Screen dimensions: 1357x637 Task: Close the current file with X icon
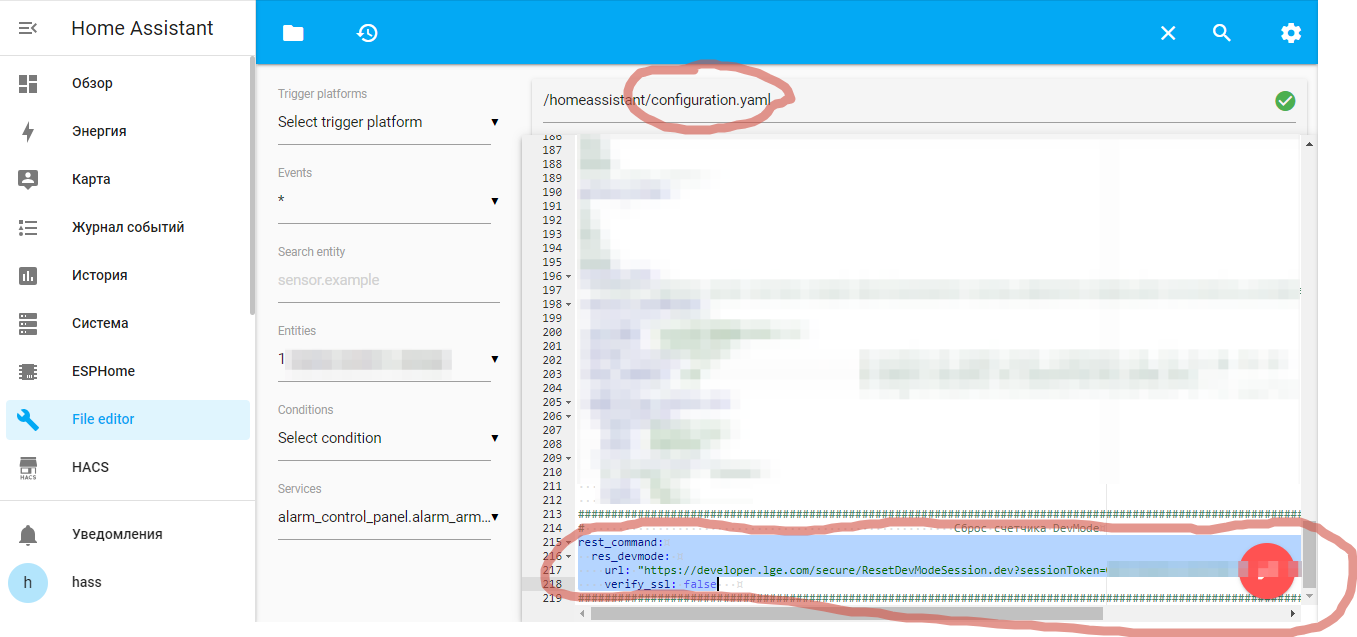[x=1167, y=33]
